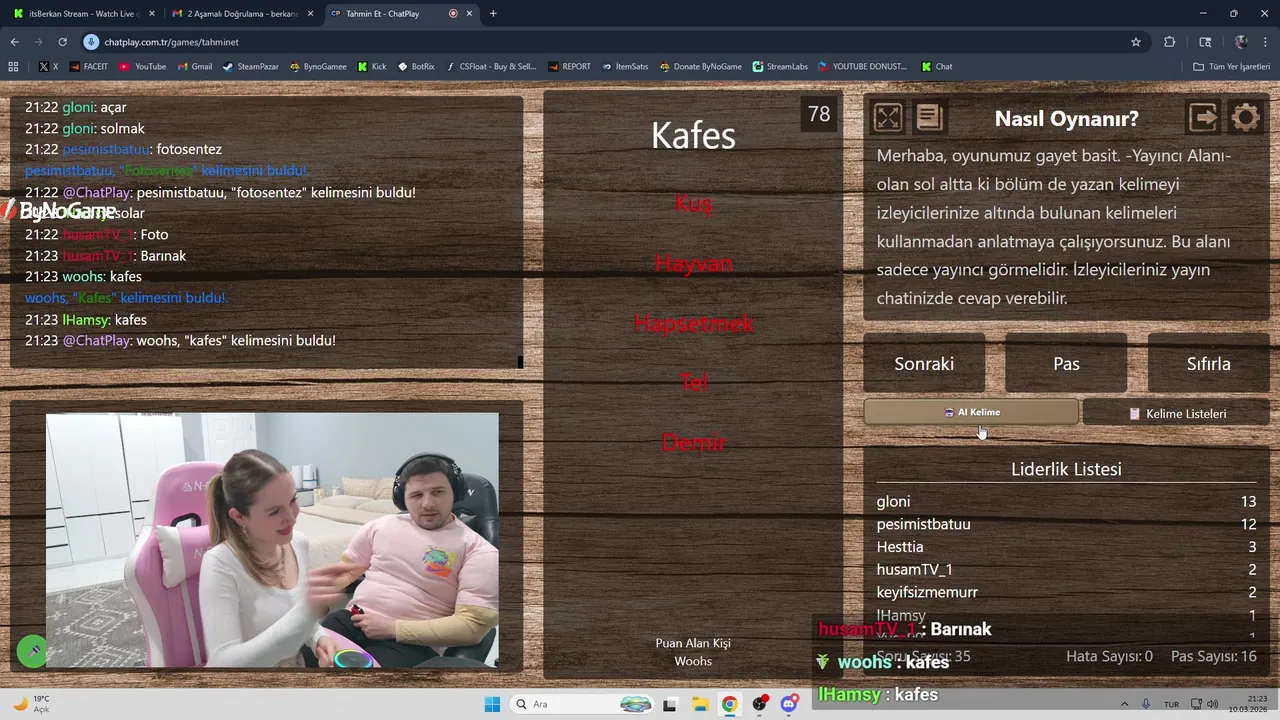
Task: Click the timer value 78
Action: point(819,114)
